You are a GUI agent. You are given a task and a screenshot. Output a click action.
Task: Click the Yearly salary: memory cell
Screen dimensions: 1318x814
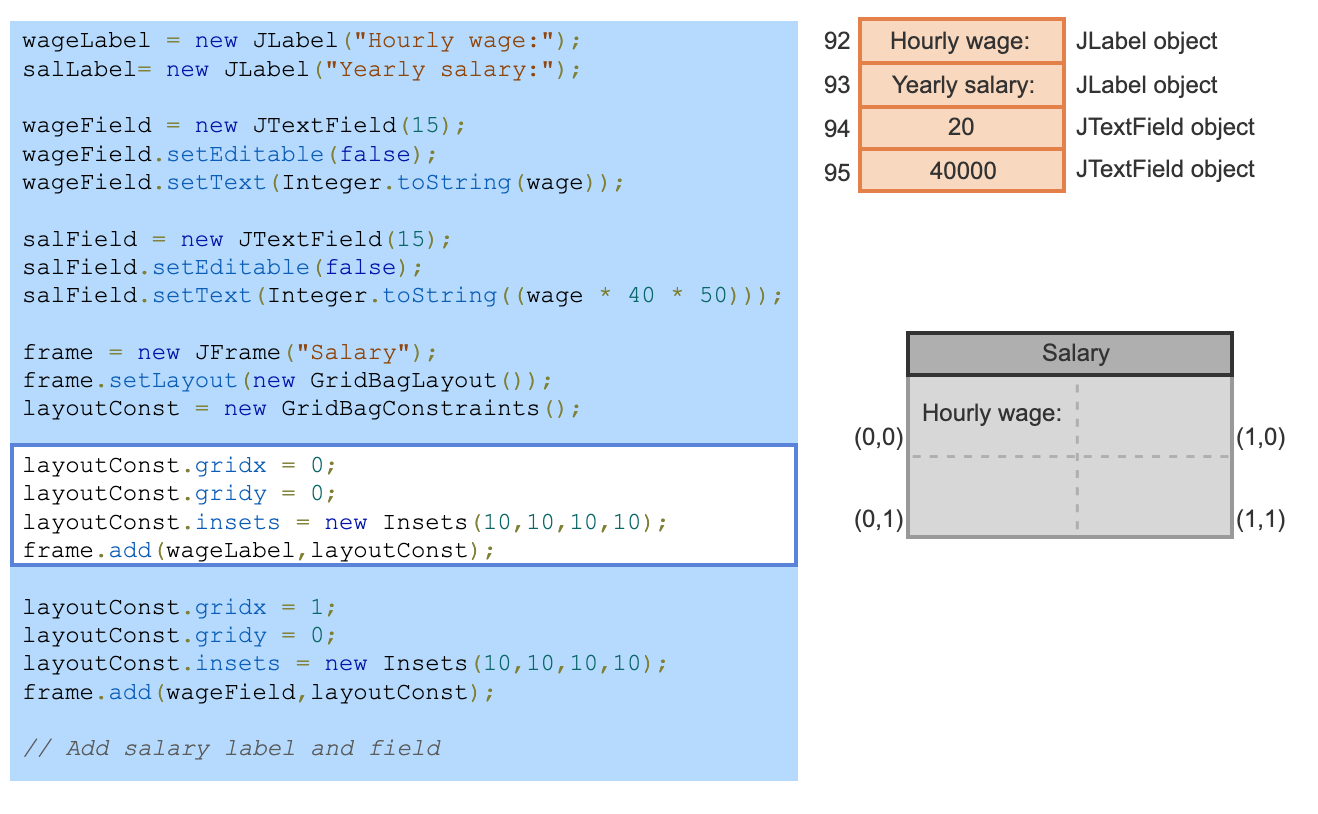pos(961,85)
